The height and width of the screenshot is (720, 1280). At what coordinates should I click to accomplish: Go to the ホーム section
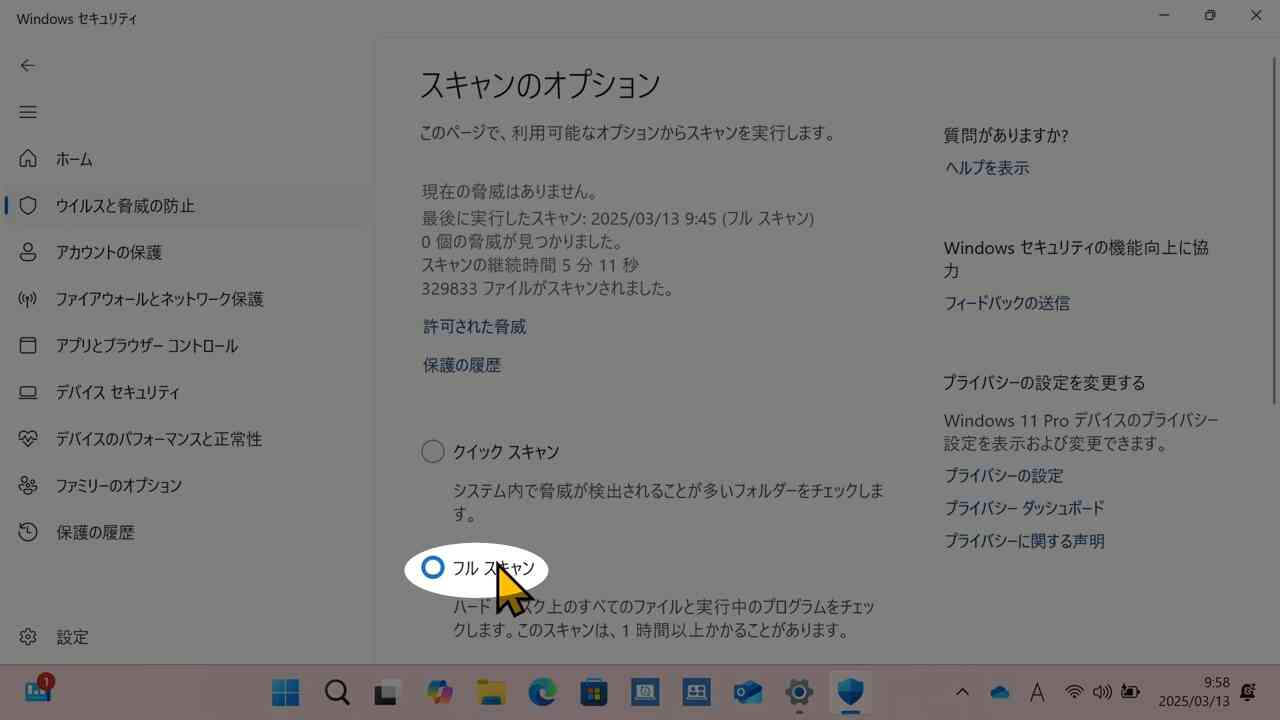click(75, 158)
